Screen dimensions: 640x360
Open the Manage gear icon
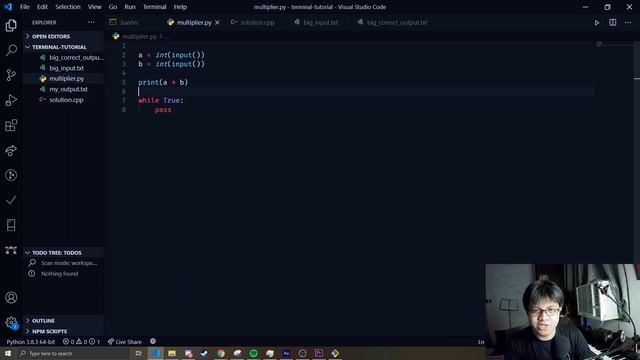pyautogui.click(x=11, y=323)
